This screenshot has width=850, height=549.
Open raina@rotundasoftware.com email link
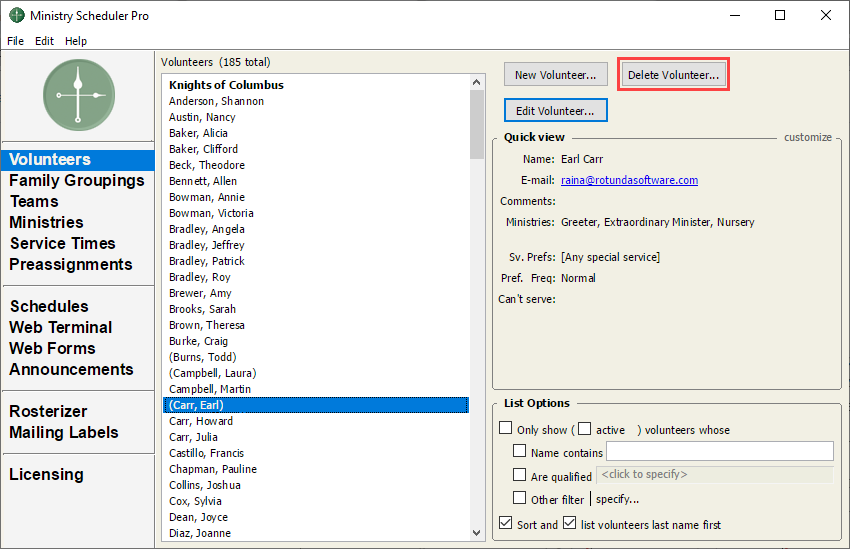pos(629,180)
